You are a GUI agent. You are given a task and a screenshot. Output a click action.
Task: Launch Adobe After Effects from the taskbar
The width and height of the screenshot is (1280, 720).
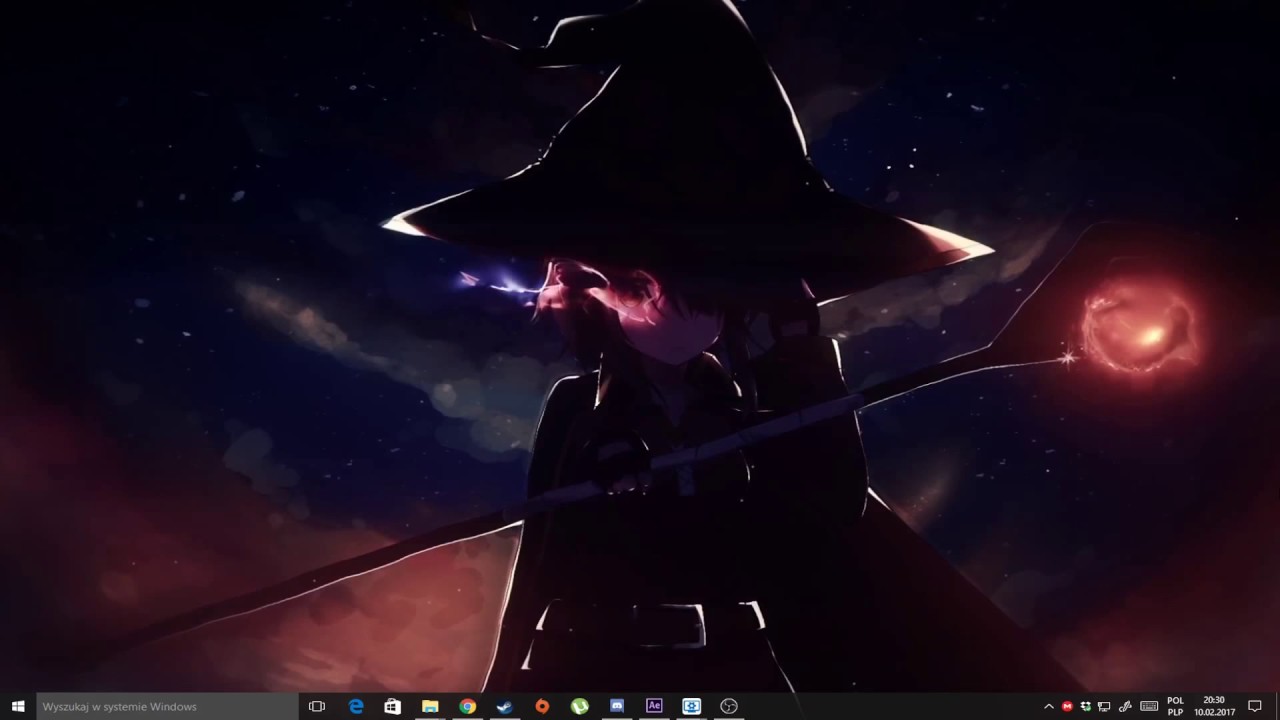click(x=654, y=706)
